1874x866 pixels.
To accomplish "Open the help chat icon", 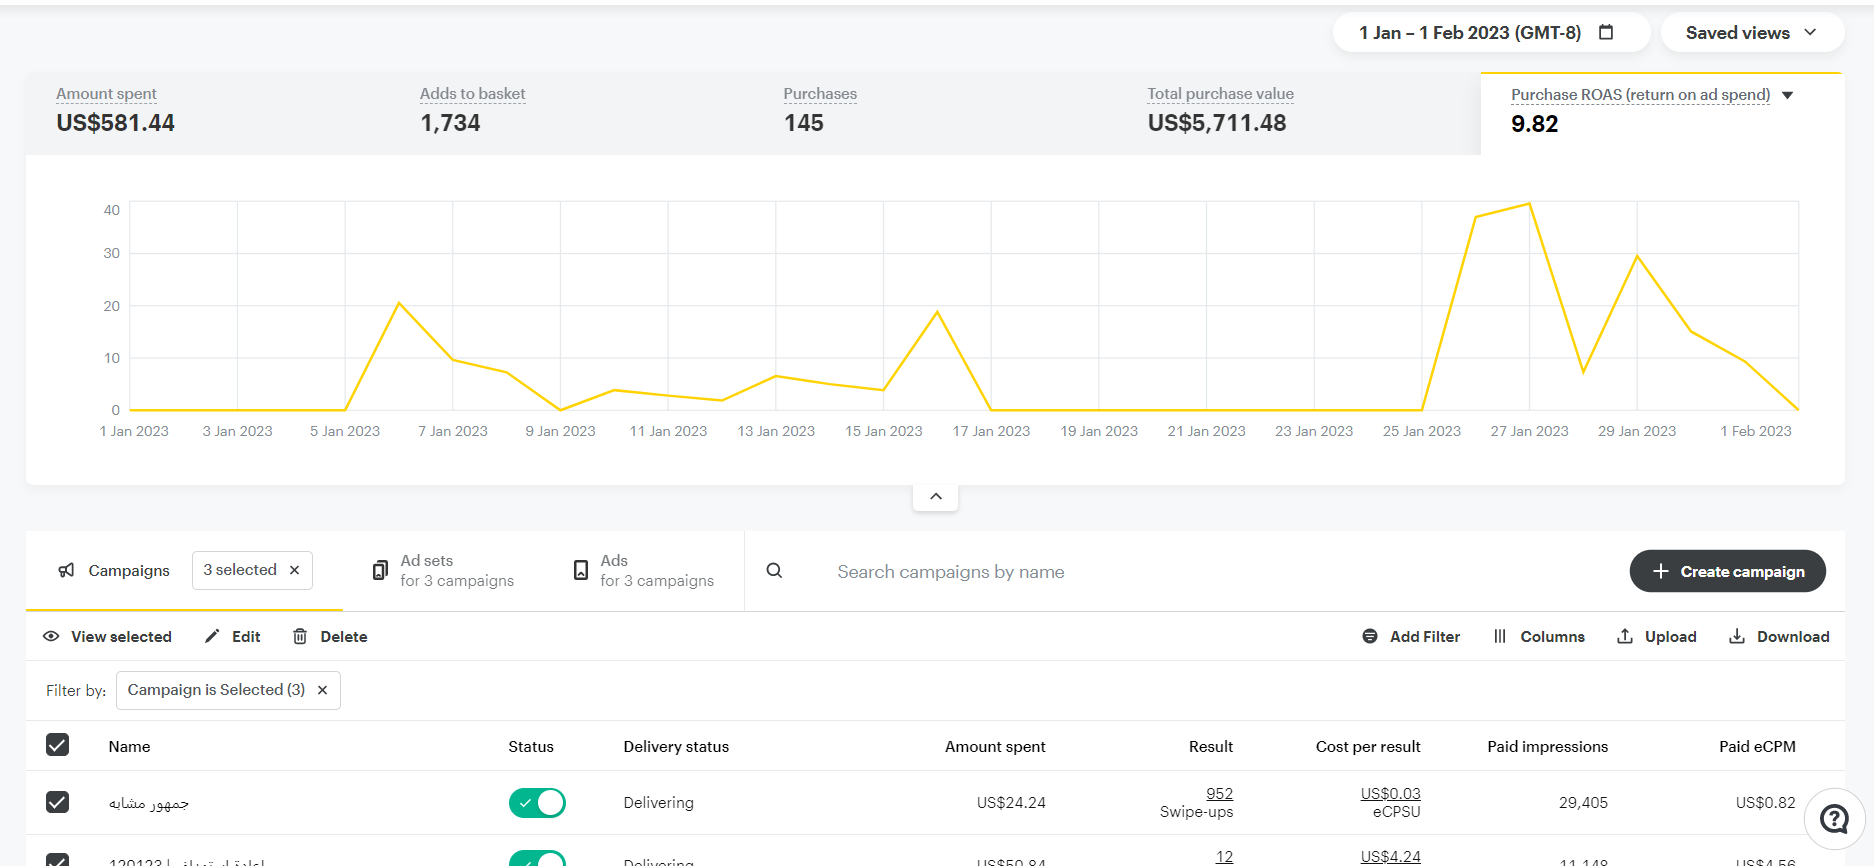I will [1834, 819].
